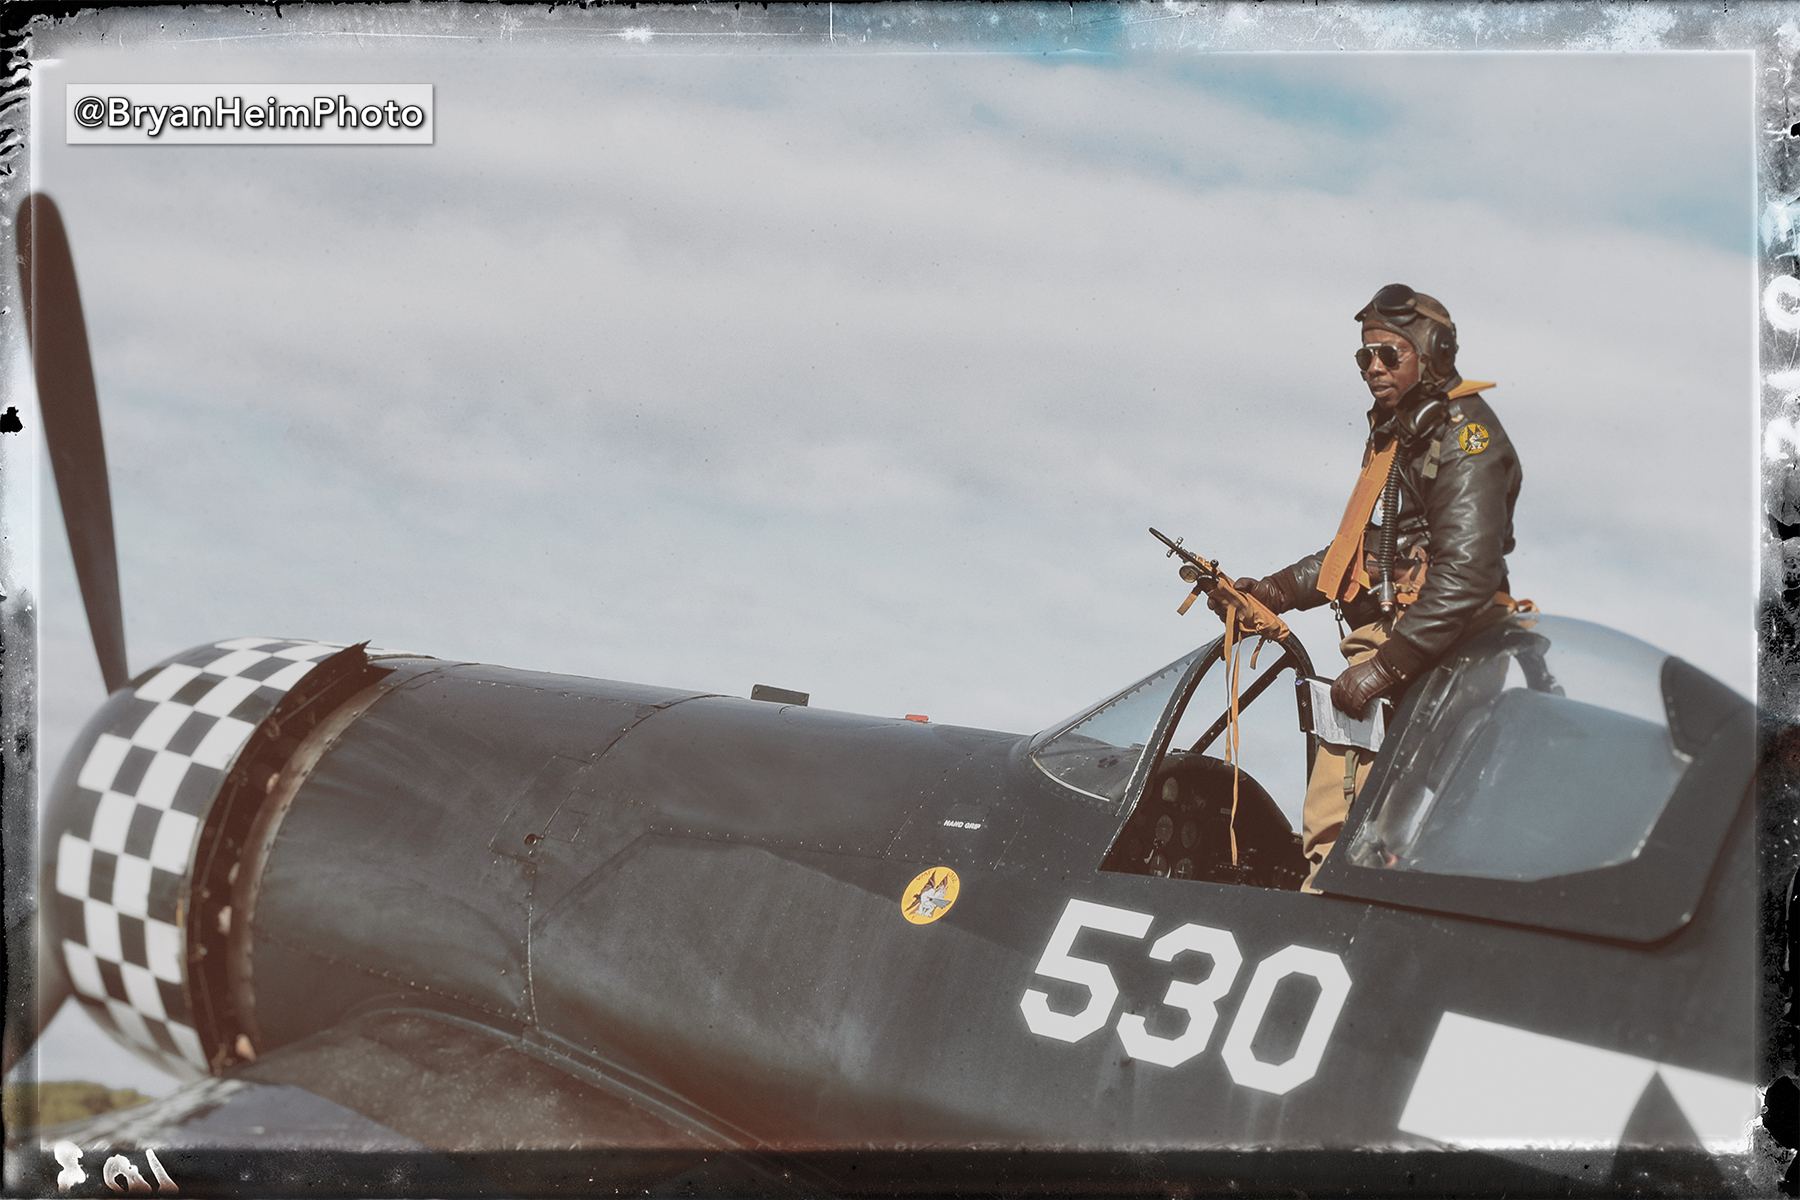1800x1200 pixels.
Task: Click the @BryanHeimPhoto watermark
Action: [x=249, y=114]
